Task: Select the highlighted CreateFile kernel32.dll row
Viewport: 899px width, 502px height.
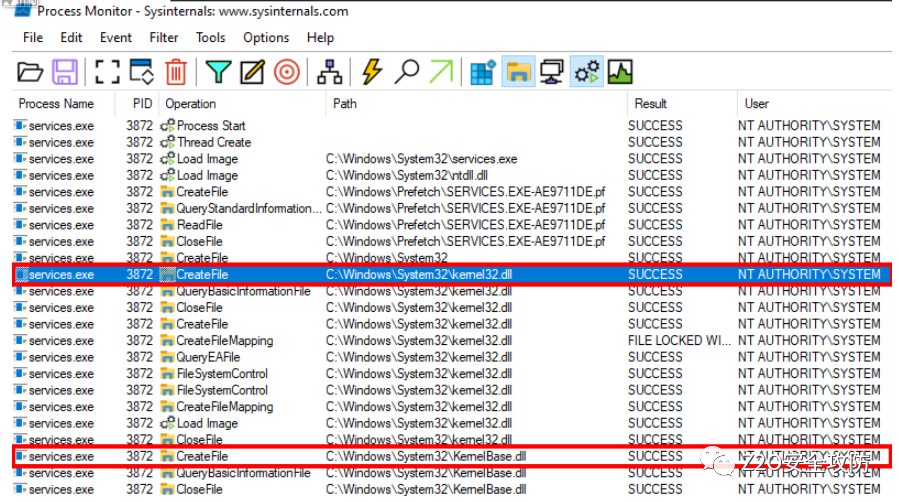Action: [452, 274]
